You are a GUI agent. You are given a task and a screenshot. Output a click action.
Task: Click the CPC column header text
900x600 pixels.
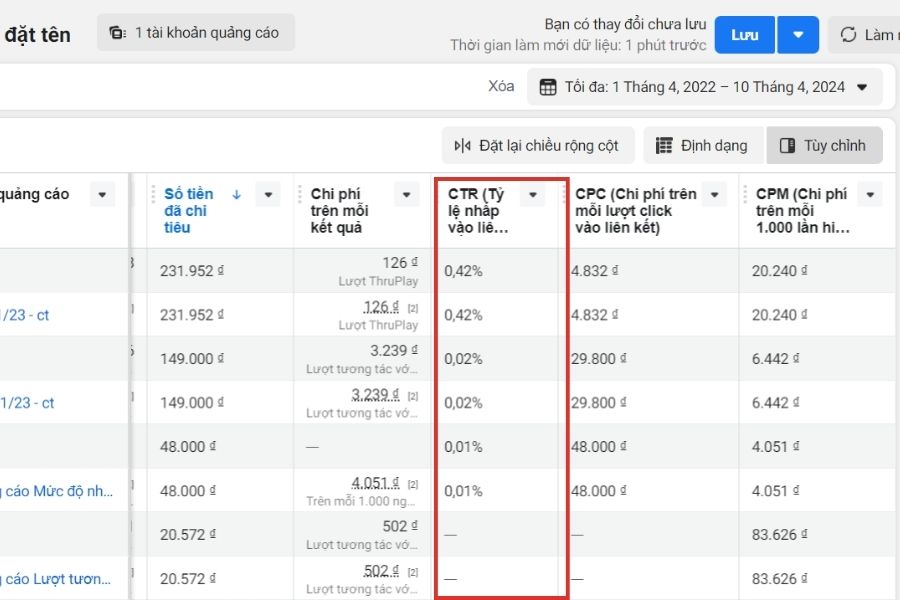[636, 211]
